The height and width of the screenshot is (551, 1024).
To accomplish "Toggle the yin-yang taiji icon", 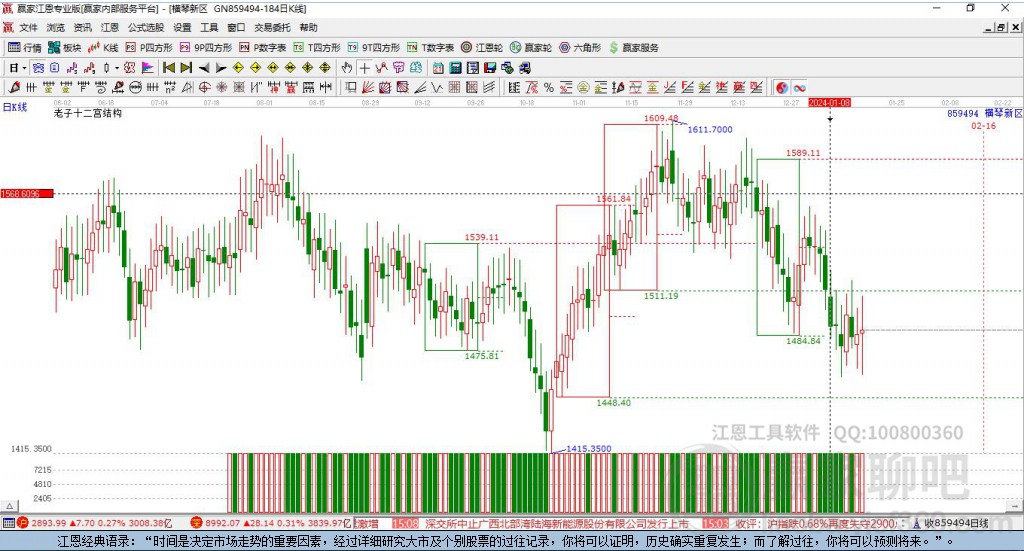I will pos(782,87).
